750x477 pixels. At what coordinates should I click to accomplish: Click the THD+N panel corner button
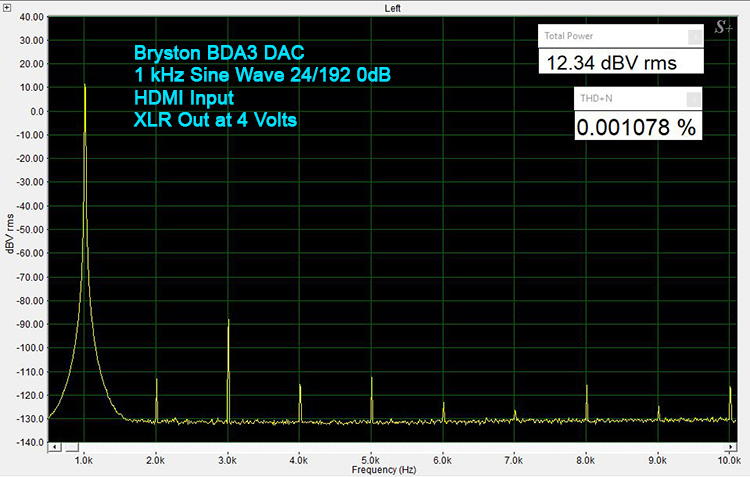(693, 98)
